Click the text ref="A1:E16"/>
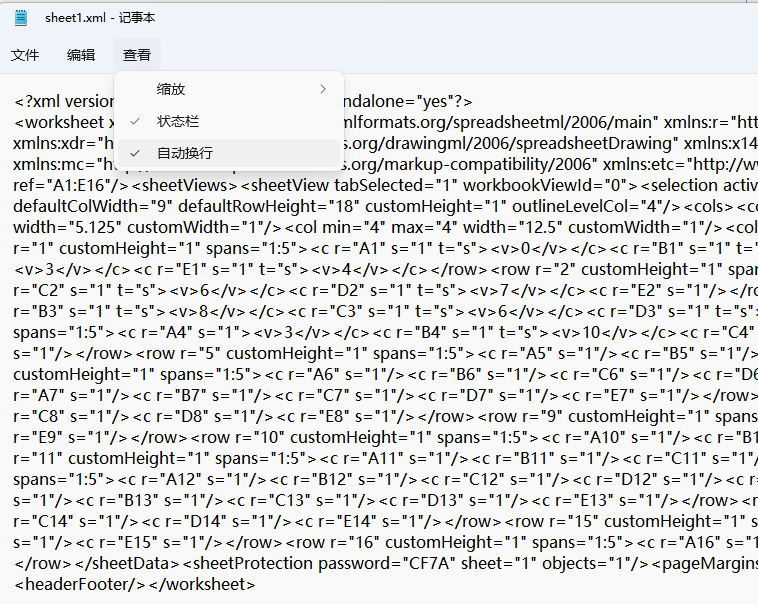The image size is (758, 604). [72, 185]
